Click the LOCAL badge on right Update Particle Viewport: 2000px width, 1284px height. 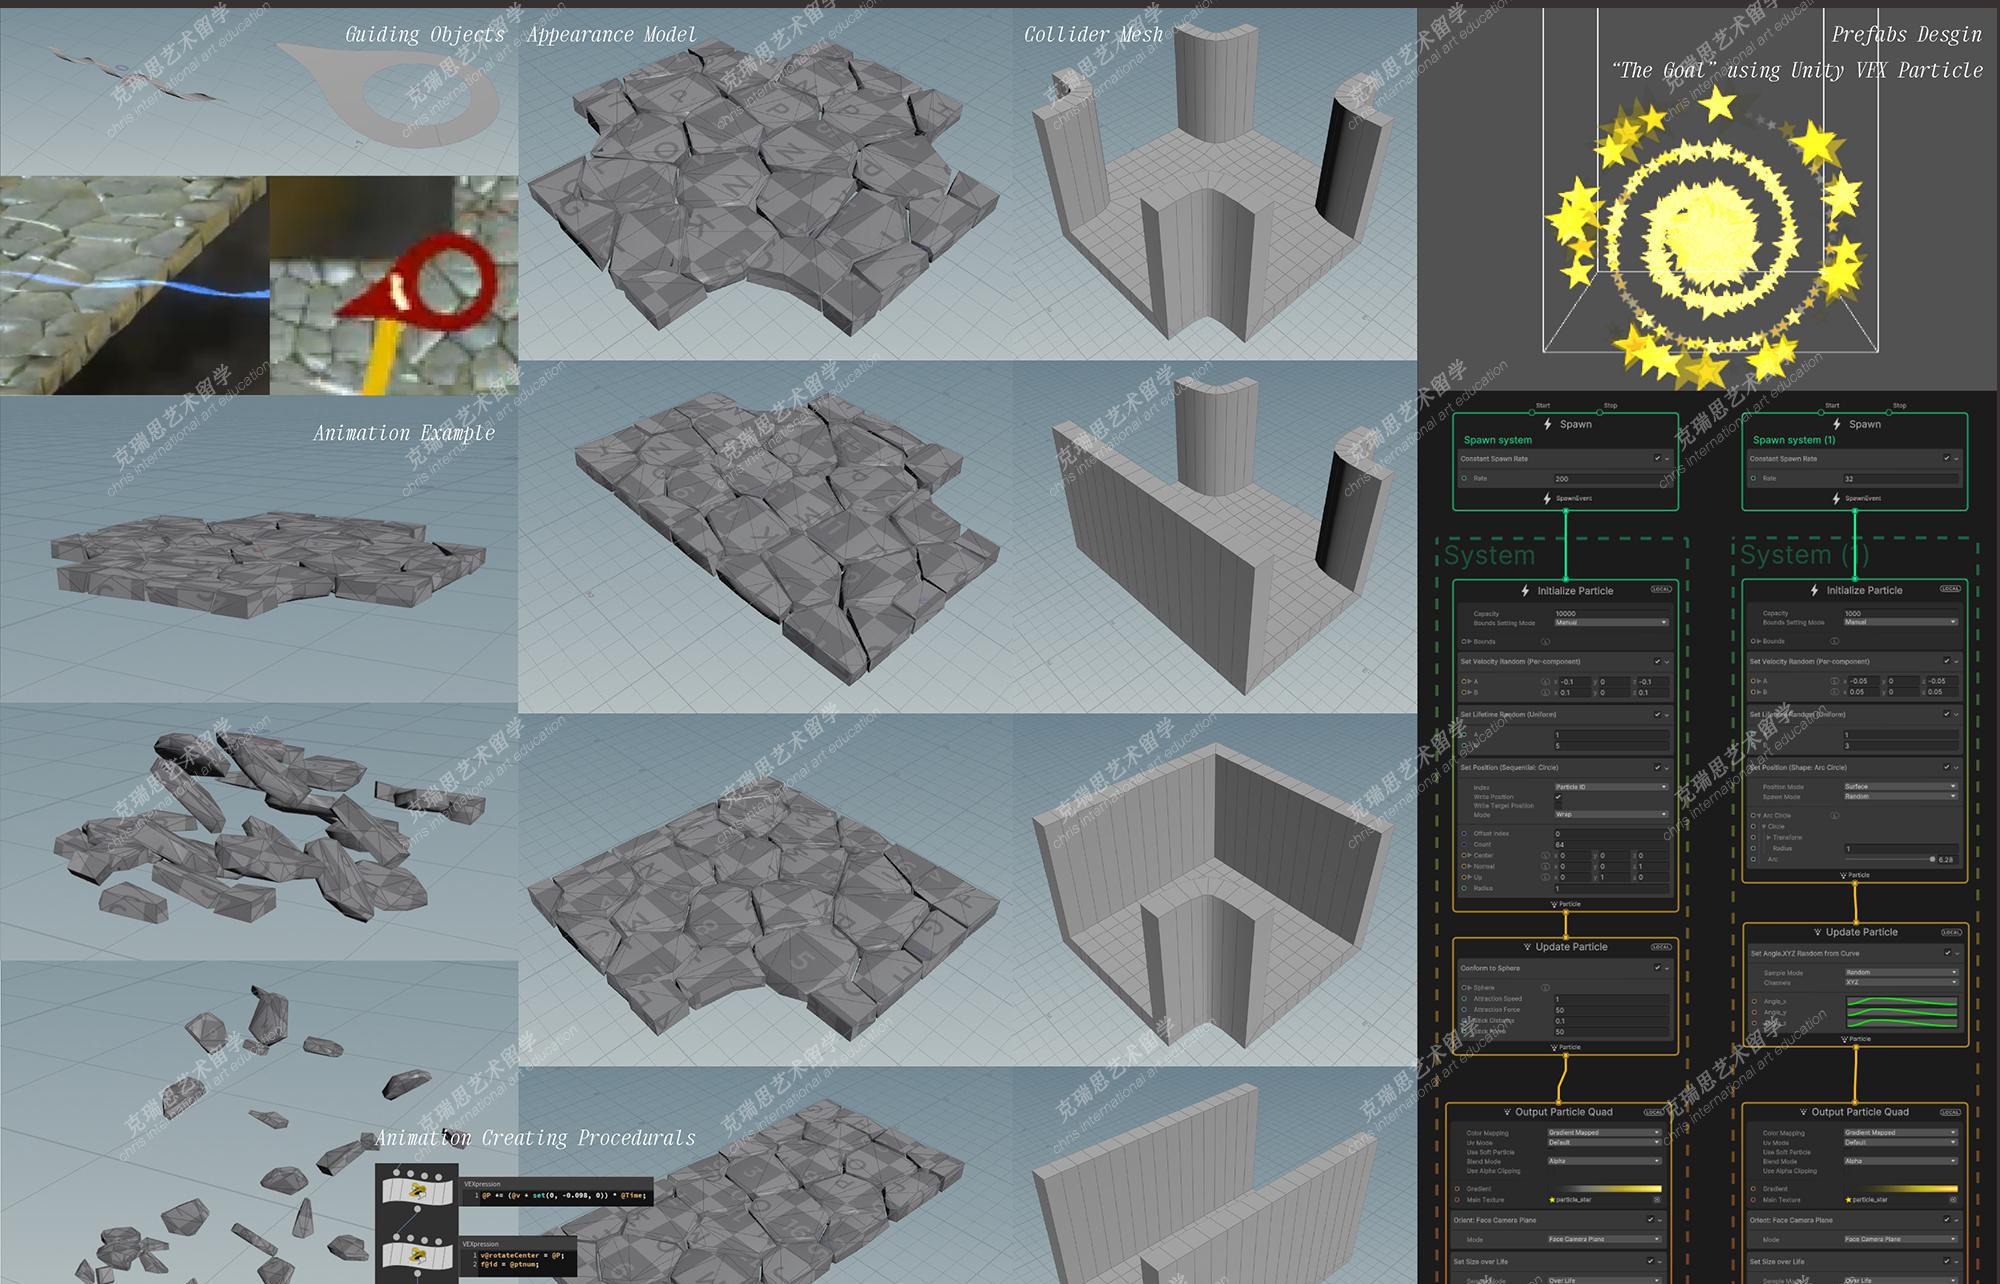pyautogui.click(x=1950, y=932)
